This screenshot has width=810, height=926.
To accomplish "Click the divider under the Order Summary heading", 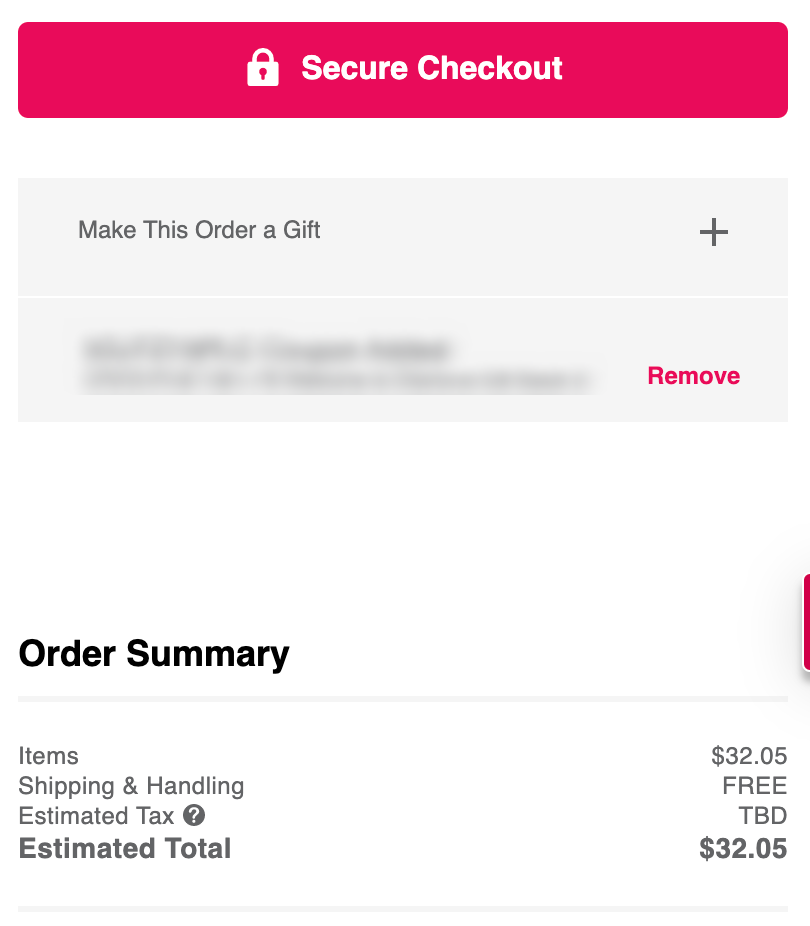I will (x=403, y=699).
